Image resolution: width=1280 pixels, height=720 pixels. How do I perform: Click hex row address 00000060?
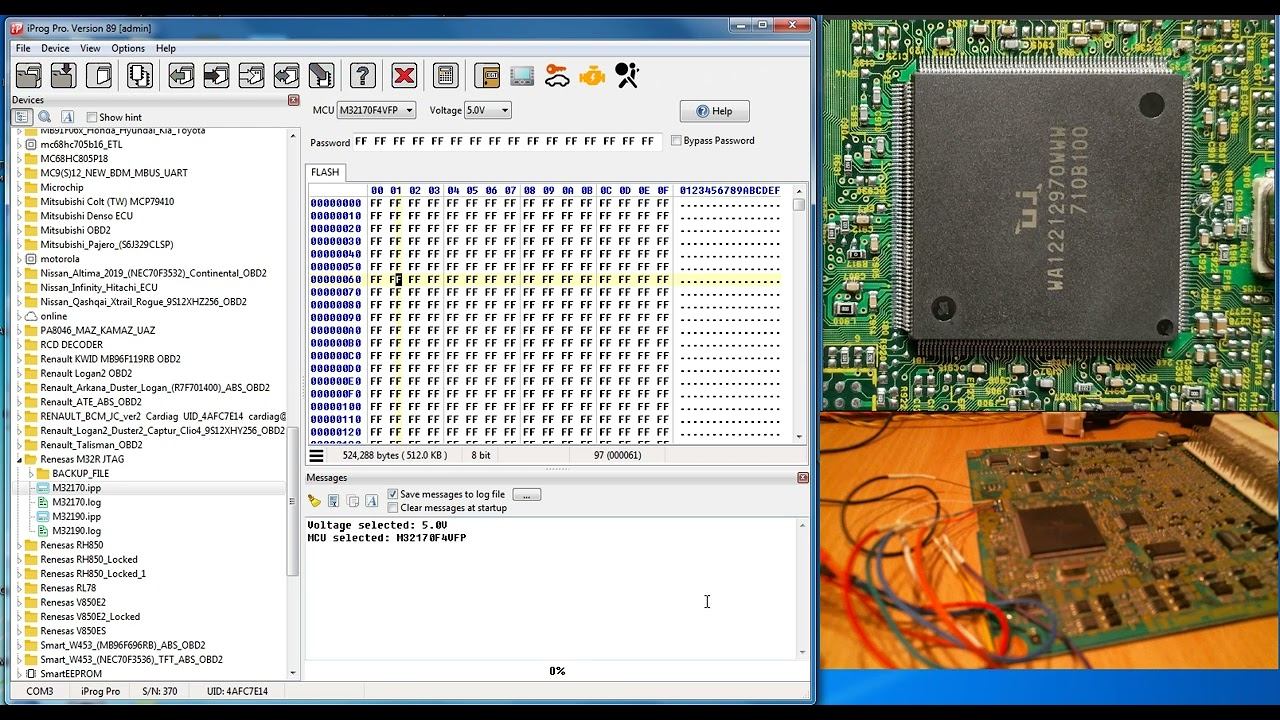tap(336, 280)
